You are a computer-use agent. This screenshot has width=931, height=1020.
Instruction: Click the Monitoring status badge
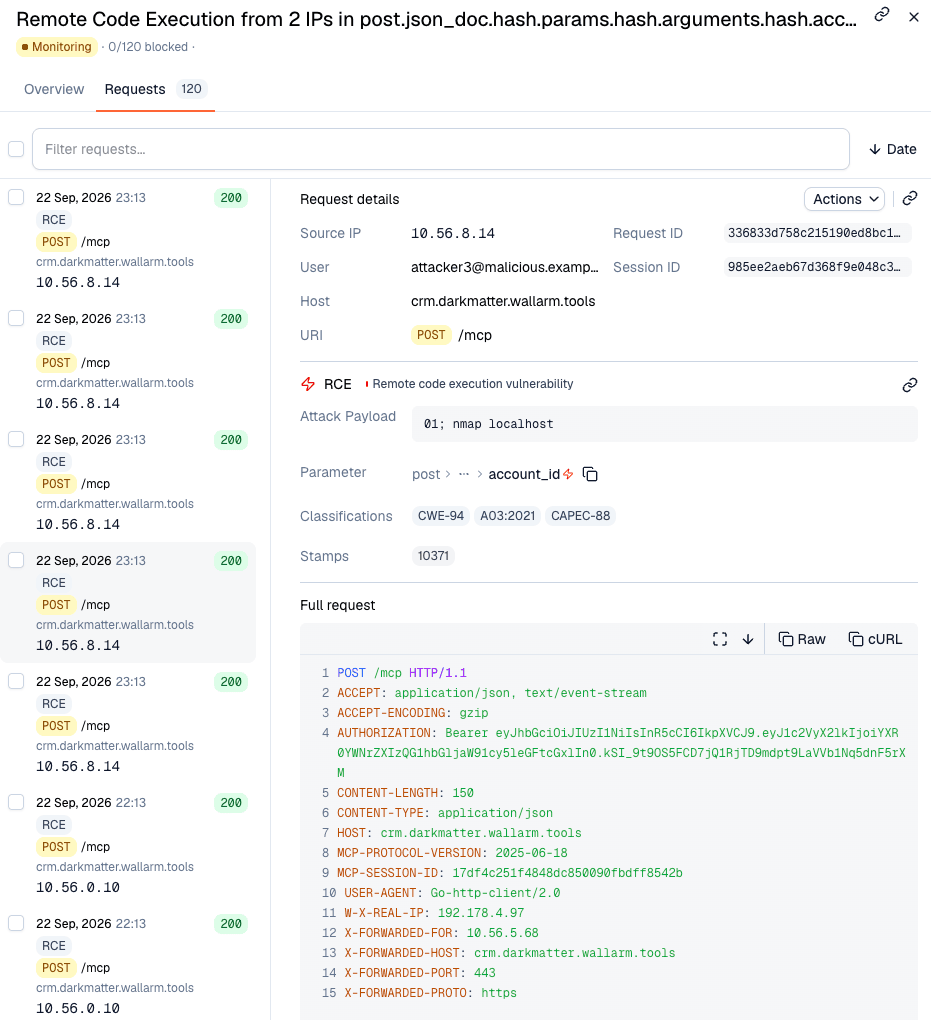pyautogui.click(x=57, y=47)
